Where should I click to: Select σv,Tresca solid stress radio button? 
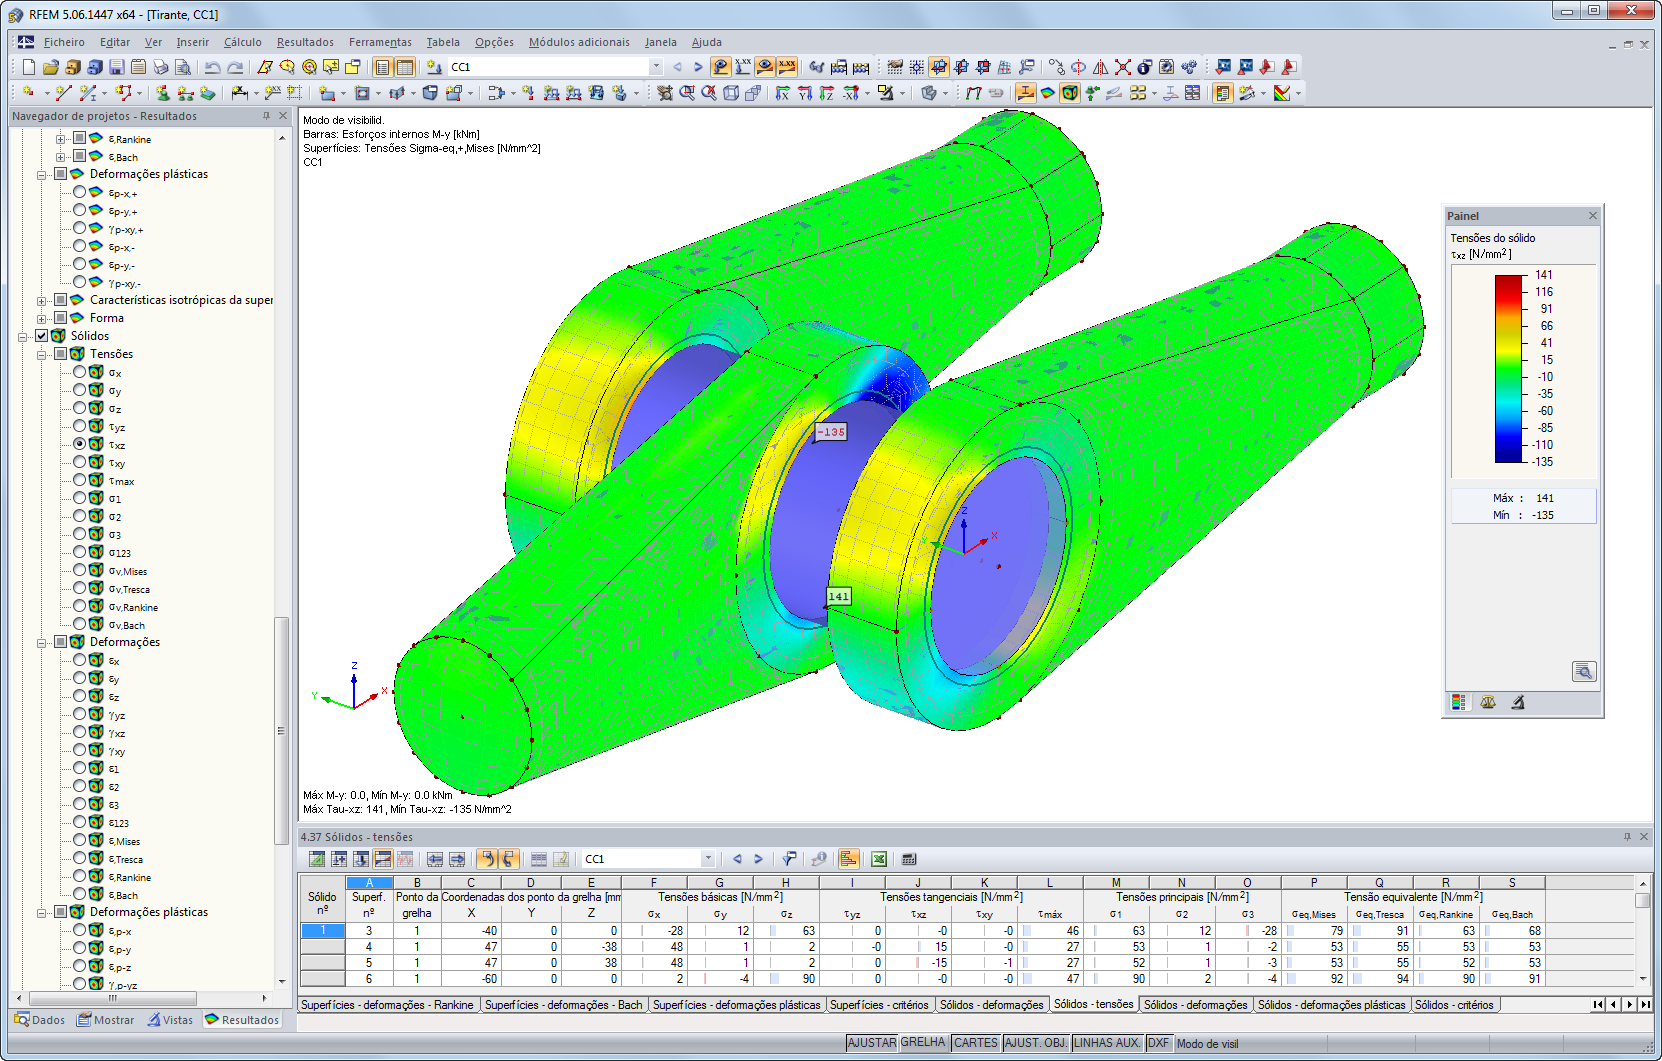point(80,588)
